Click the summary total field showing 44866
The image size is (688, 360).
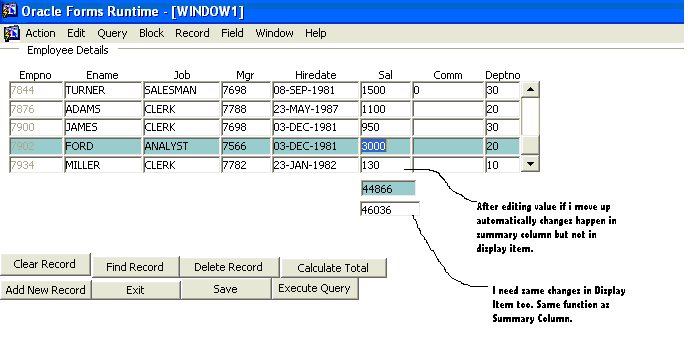388,189
